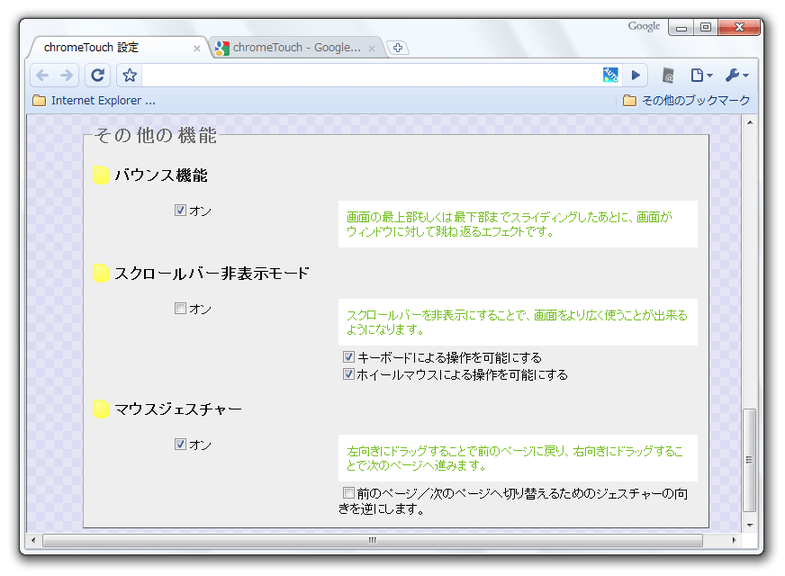Image resolution: width=785 pixels, height=576 pixels.
Task: Open その他のブックマーク folder
Action: [x=686, y=101]
